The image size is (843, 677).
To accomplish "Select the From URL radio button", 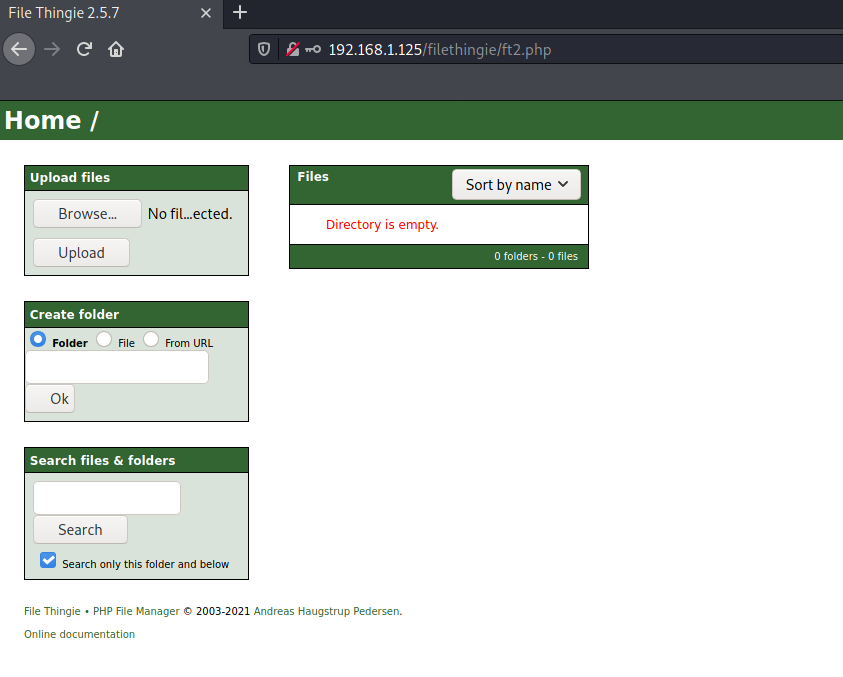I will [151, 340].
